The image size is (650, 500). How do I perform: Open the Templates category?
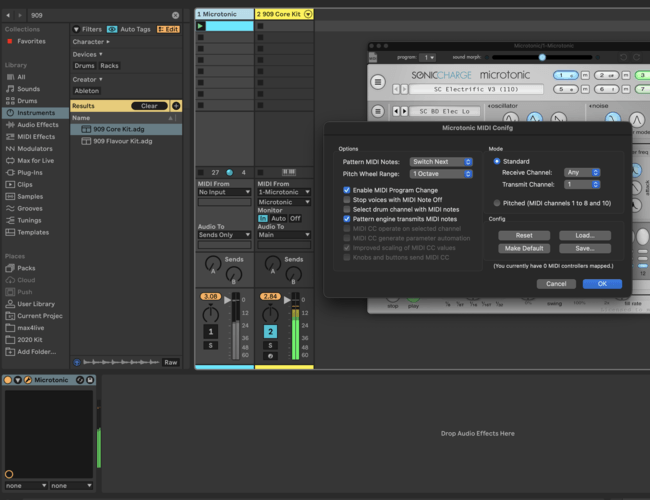pyautogui.click(x=33, y=232)
